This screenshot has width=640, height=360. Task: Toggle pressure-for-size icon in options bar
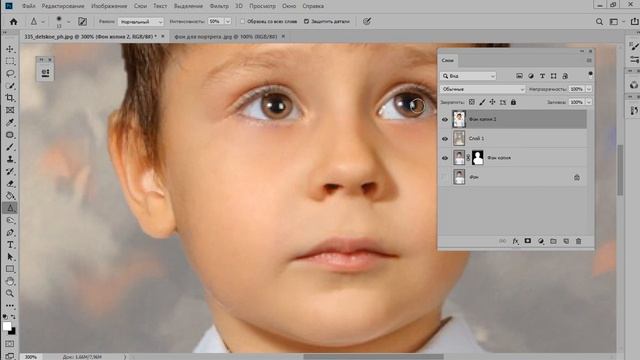pos(367,22)
